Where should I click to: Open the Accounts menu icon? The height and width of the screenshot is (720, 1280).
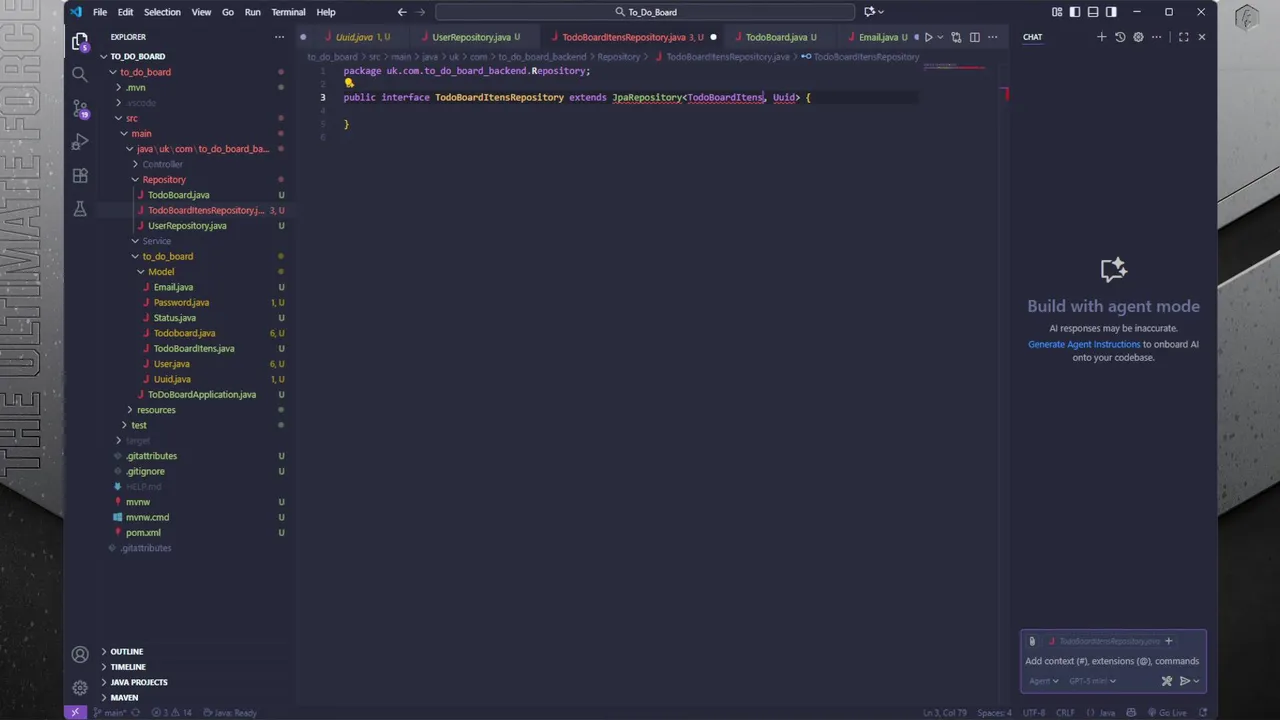coord(80,655)
